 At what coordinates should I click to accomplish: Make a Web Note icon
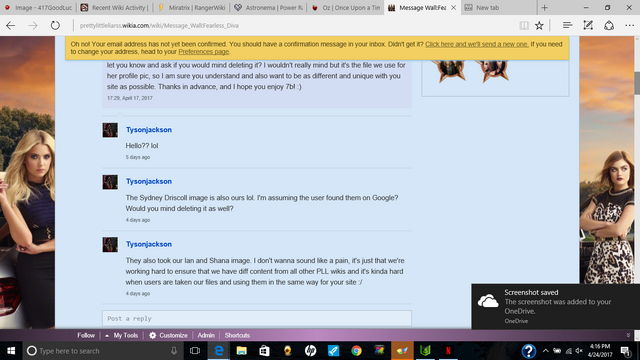click(x=588, y=25)
